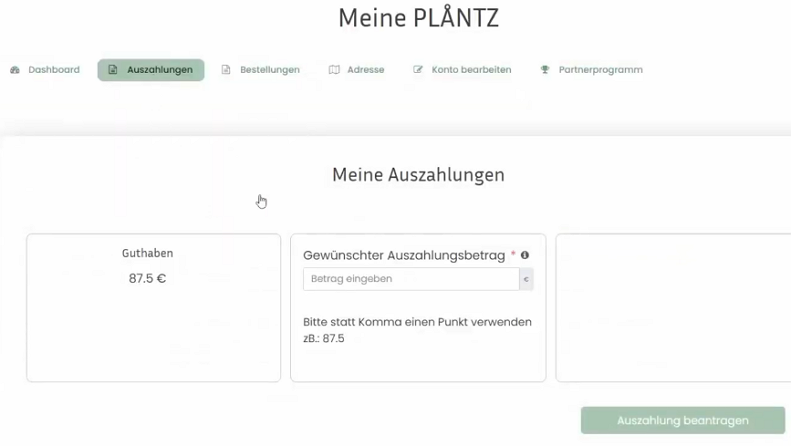This screenshot has height=446, width=791.
Task: Open the Dashboard tab
Action: 45,70
